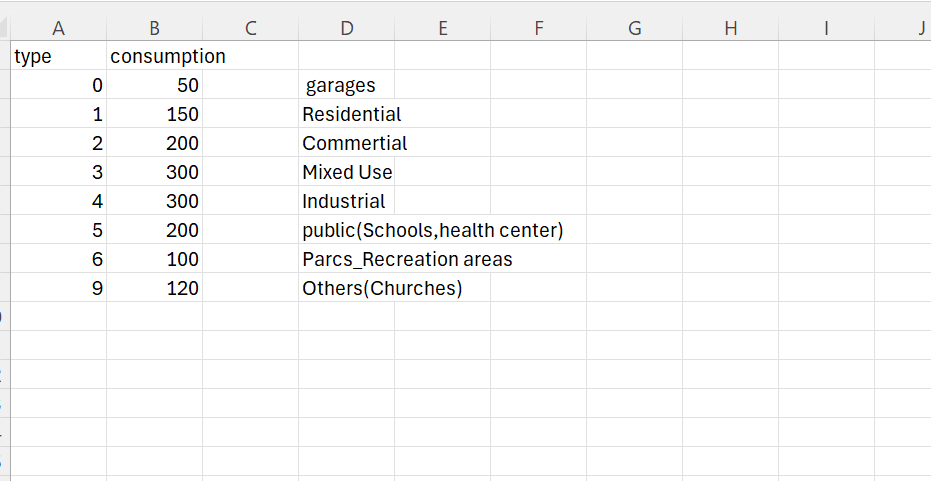The image size is (931, 481).
Task: Click the column I header
Action: coord(826,28)
